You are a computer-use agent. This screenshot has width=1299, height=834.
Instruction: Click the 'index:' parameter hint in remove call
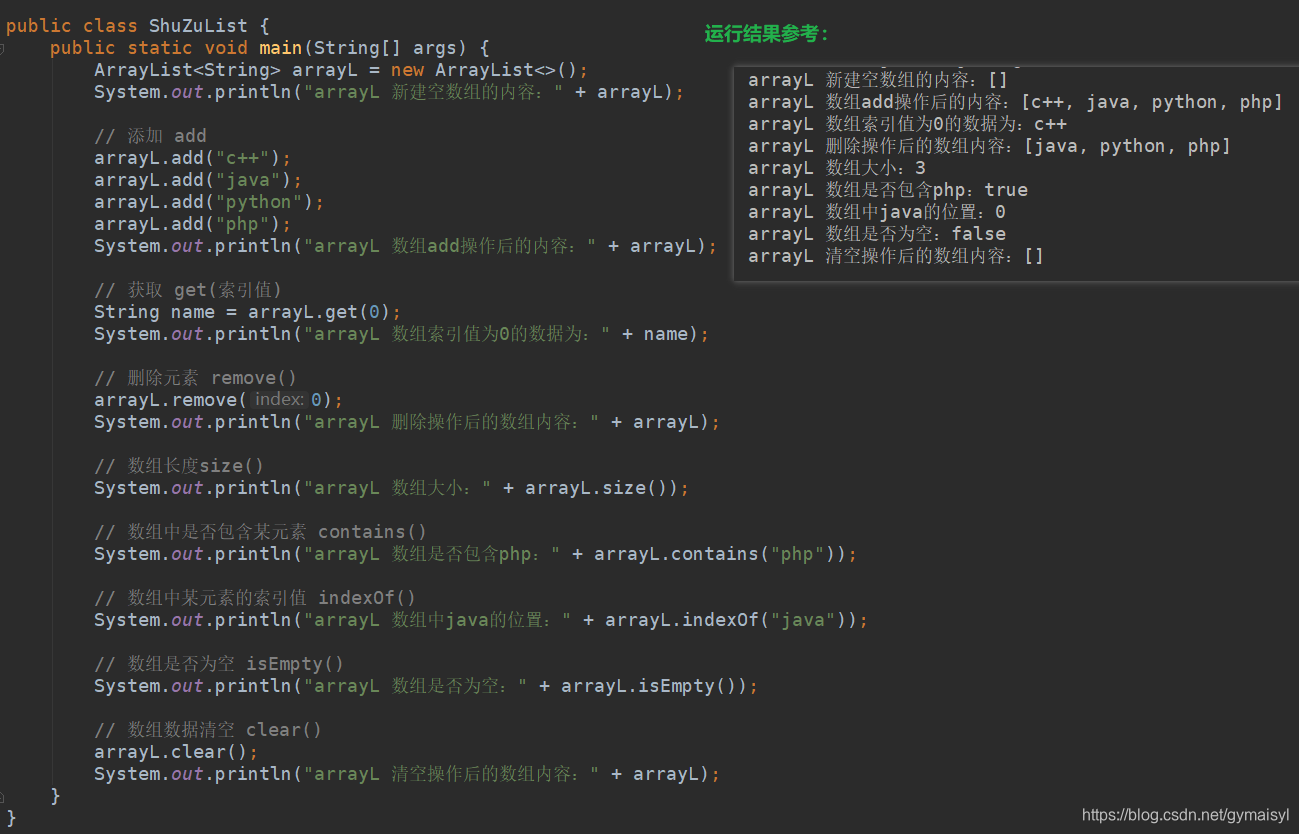pyautogui.click(x=279, y=400)
